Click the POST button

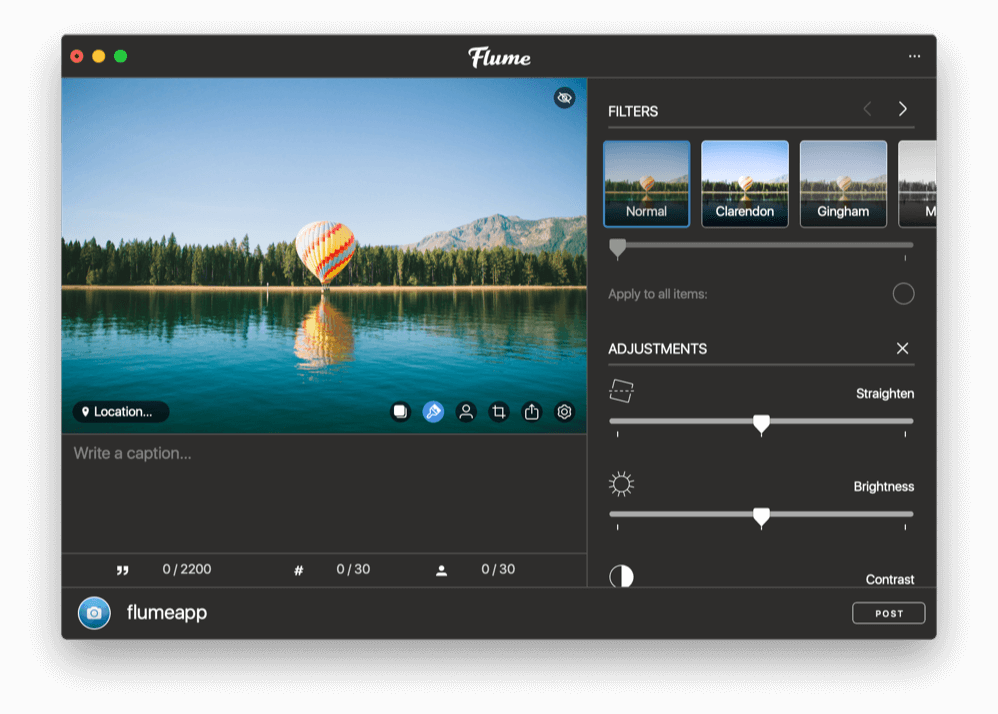889,613
